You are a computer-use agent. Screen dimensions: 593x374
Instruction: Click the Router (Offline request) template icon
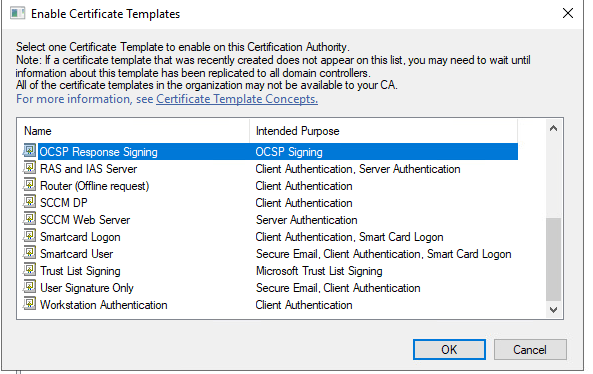coord(29,185)
